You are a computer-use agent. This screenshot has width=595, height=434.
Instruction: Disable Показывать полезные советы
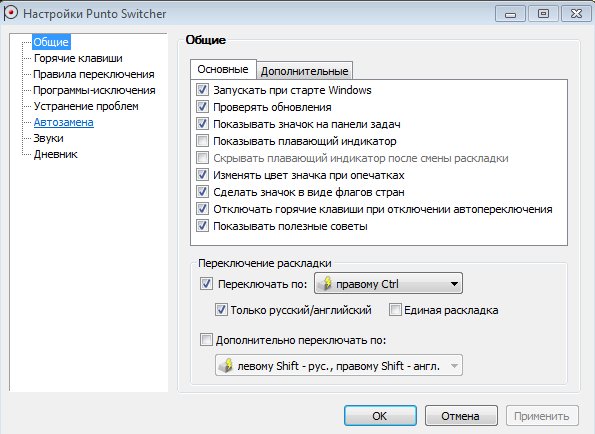coord(202,226)
